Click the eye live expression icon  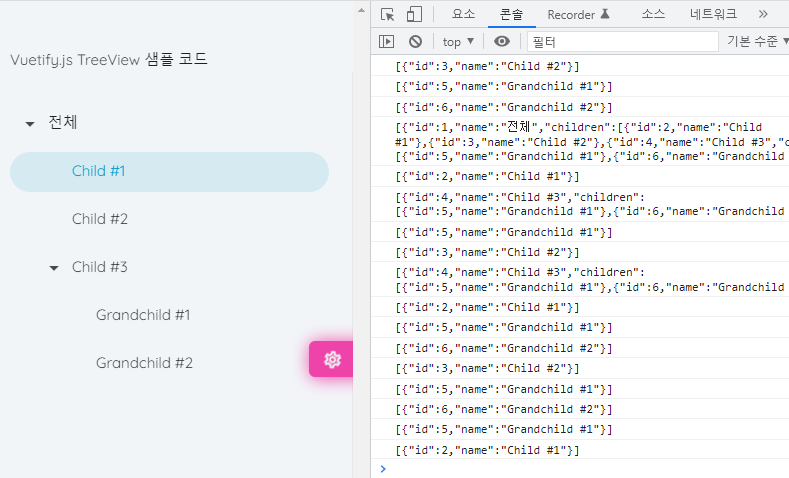tap(502, 41)
